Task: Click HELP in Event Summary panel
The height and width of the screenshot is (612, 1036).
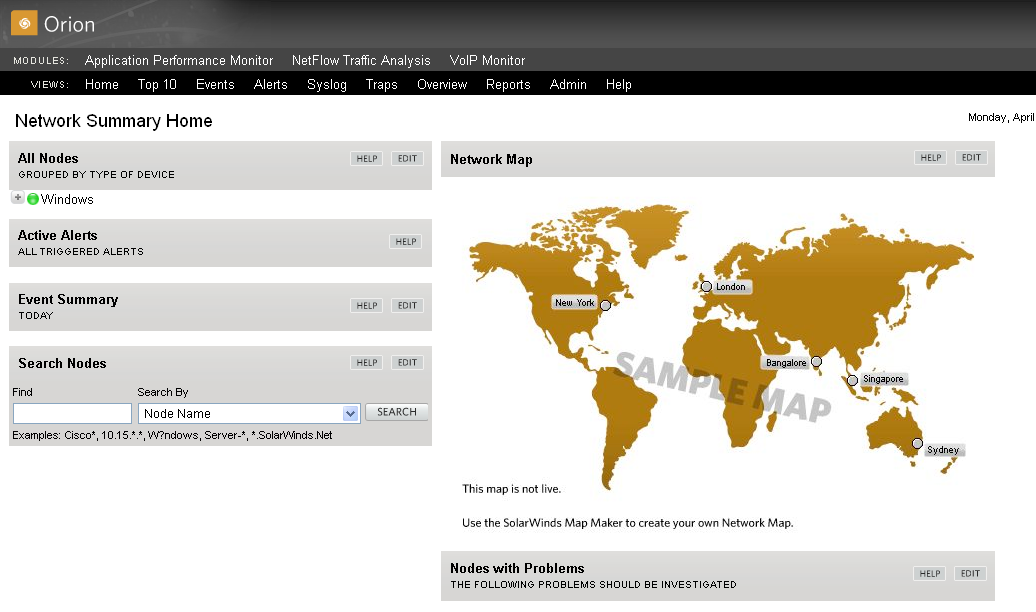Action: tap(367, 305)
